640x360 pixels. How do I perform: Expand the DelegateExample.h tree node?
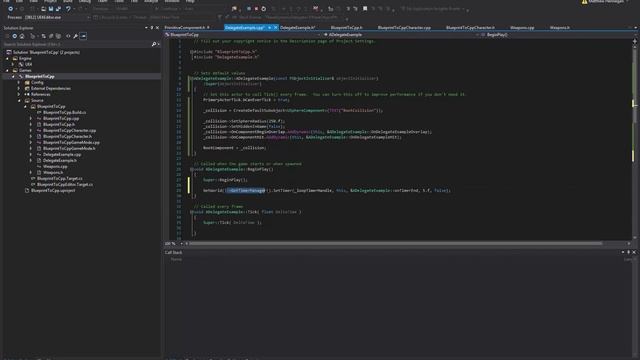[x=31, y=160]
